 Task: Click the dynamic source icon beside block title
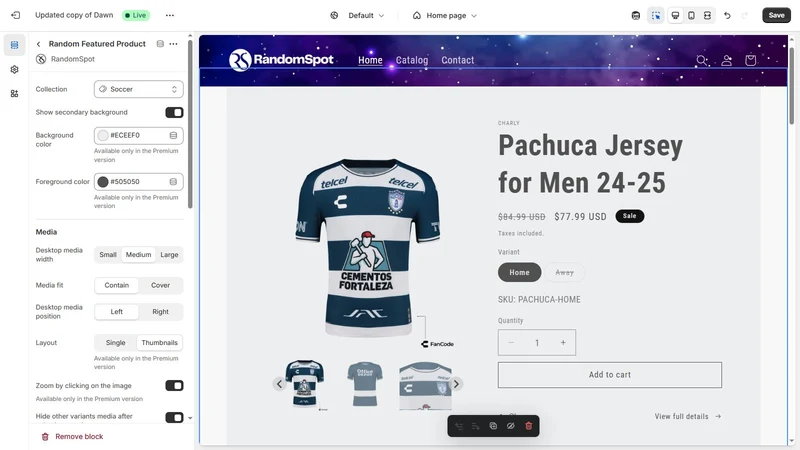click(160, 44)
